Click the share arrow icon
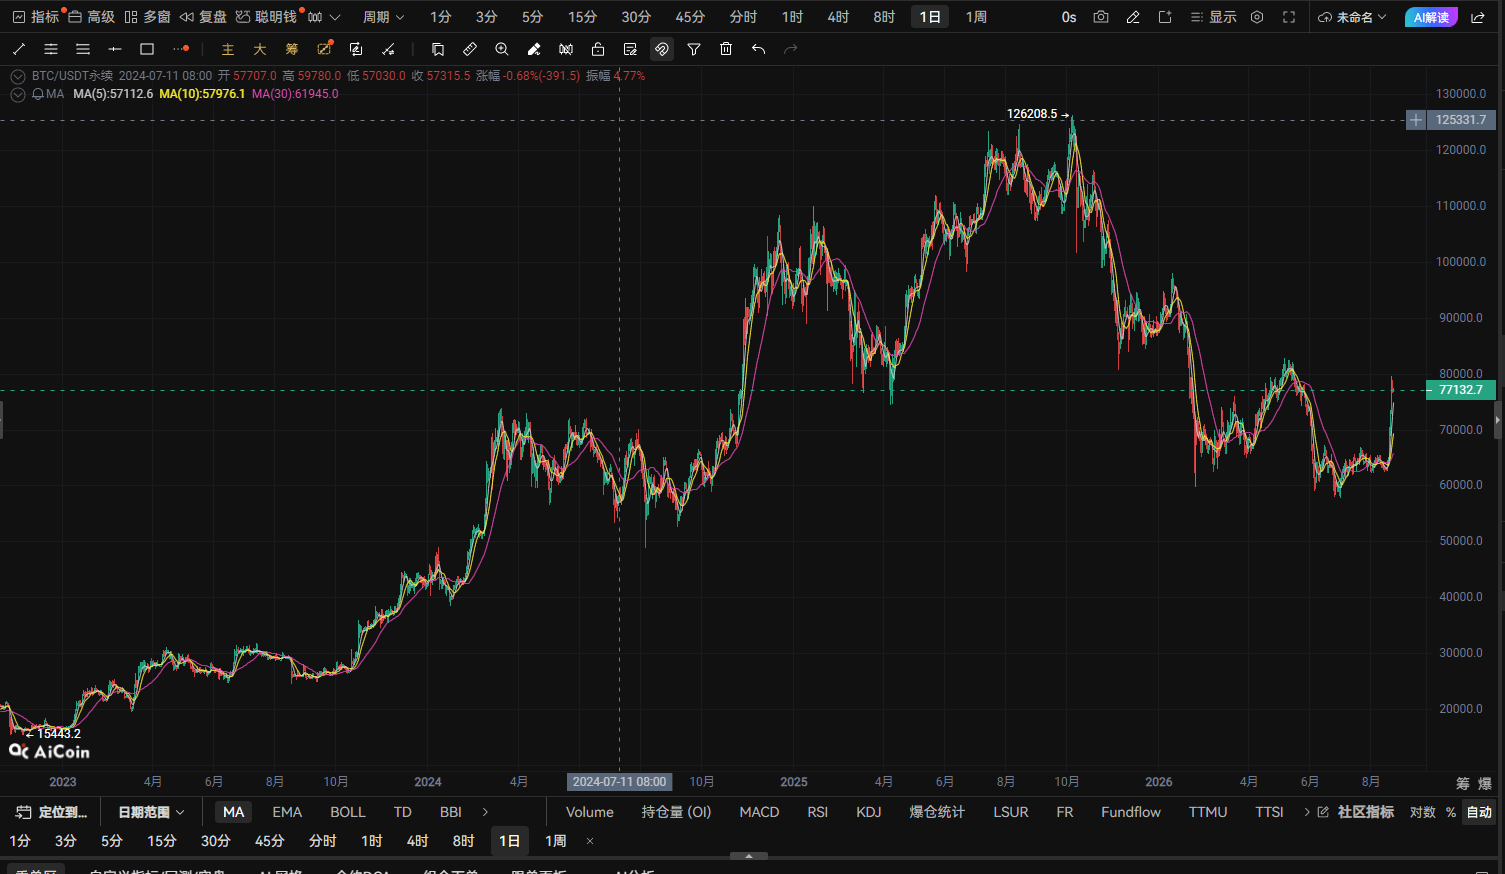The width and height of the screenshot is (1505, 874). pyautogui.click(x=1478, y=17)
